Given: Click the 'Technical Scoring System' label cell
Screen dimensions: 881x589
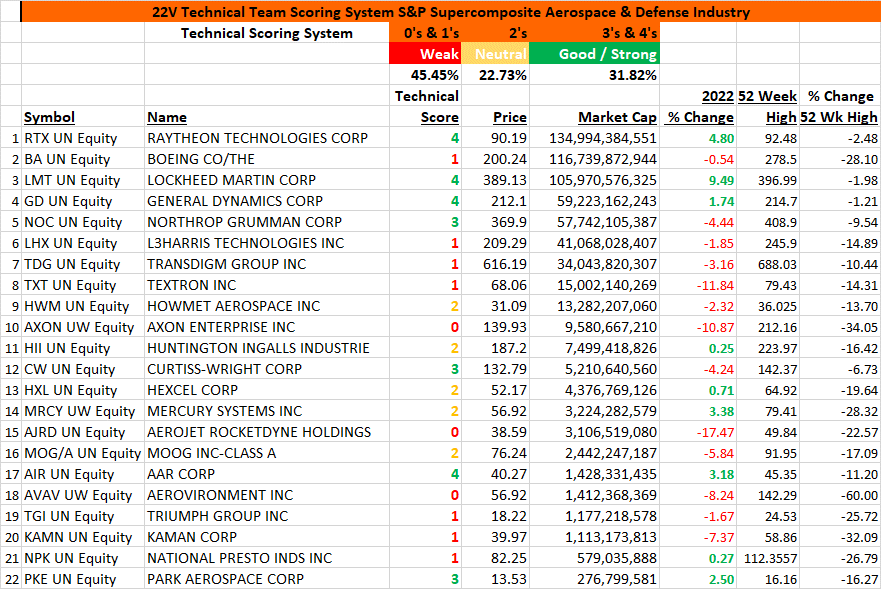Looking at the screenshot, I should (x=267, y=33).
